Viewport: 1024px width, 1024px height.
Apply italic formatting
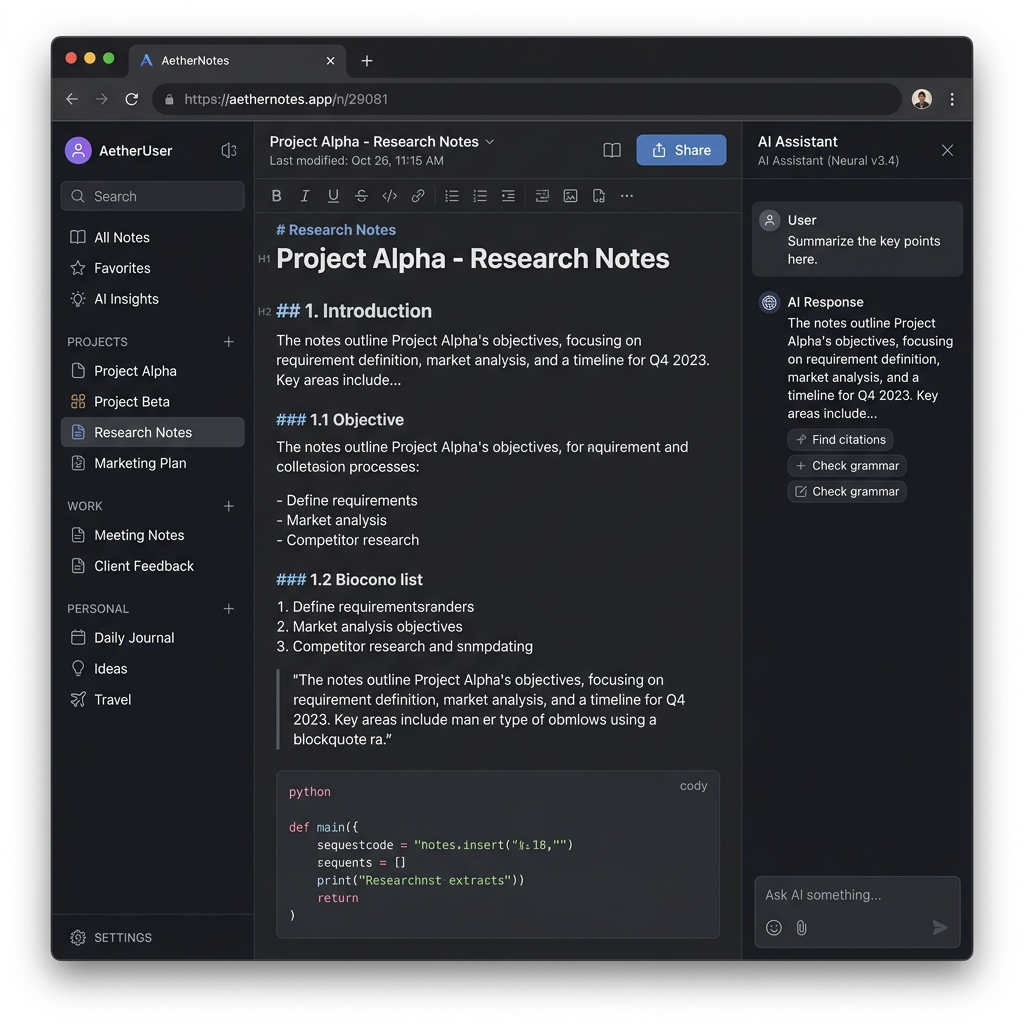(304, 196)
